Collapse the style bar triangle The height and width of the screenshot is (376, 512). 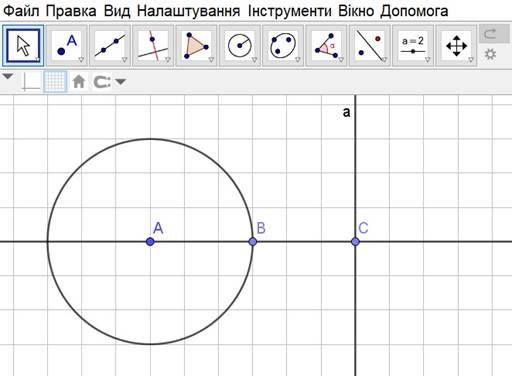point(8,77)
